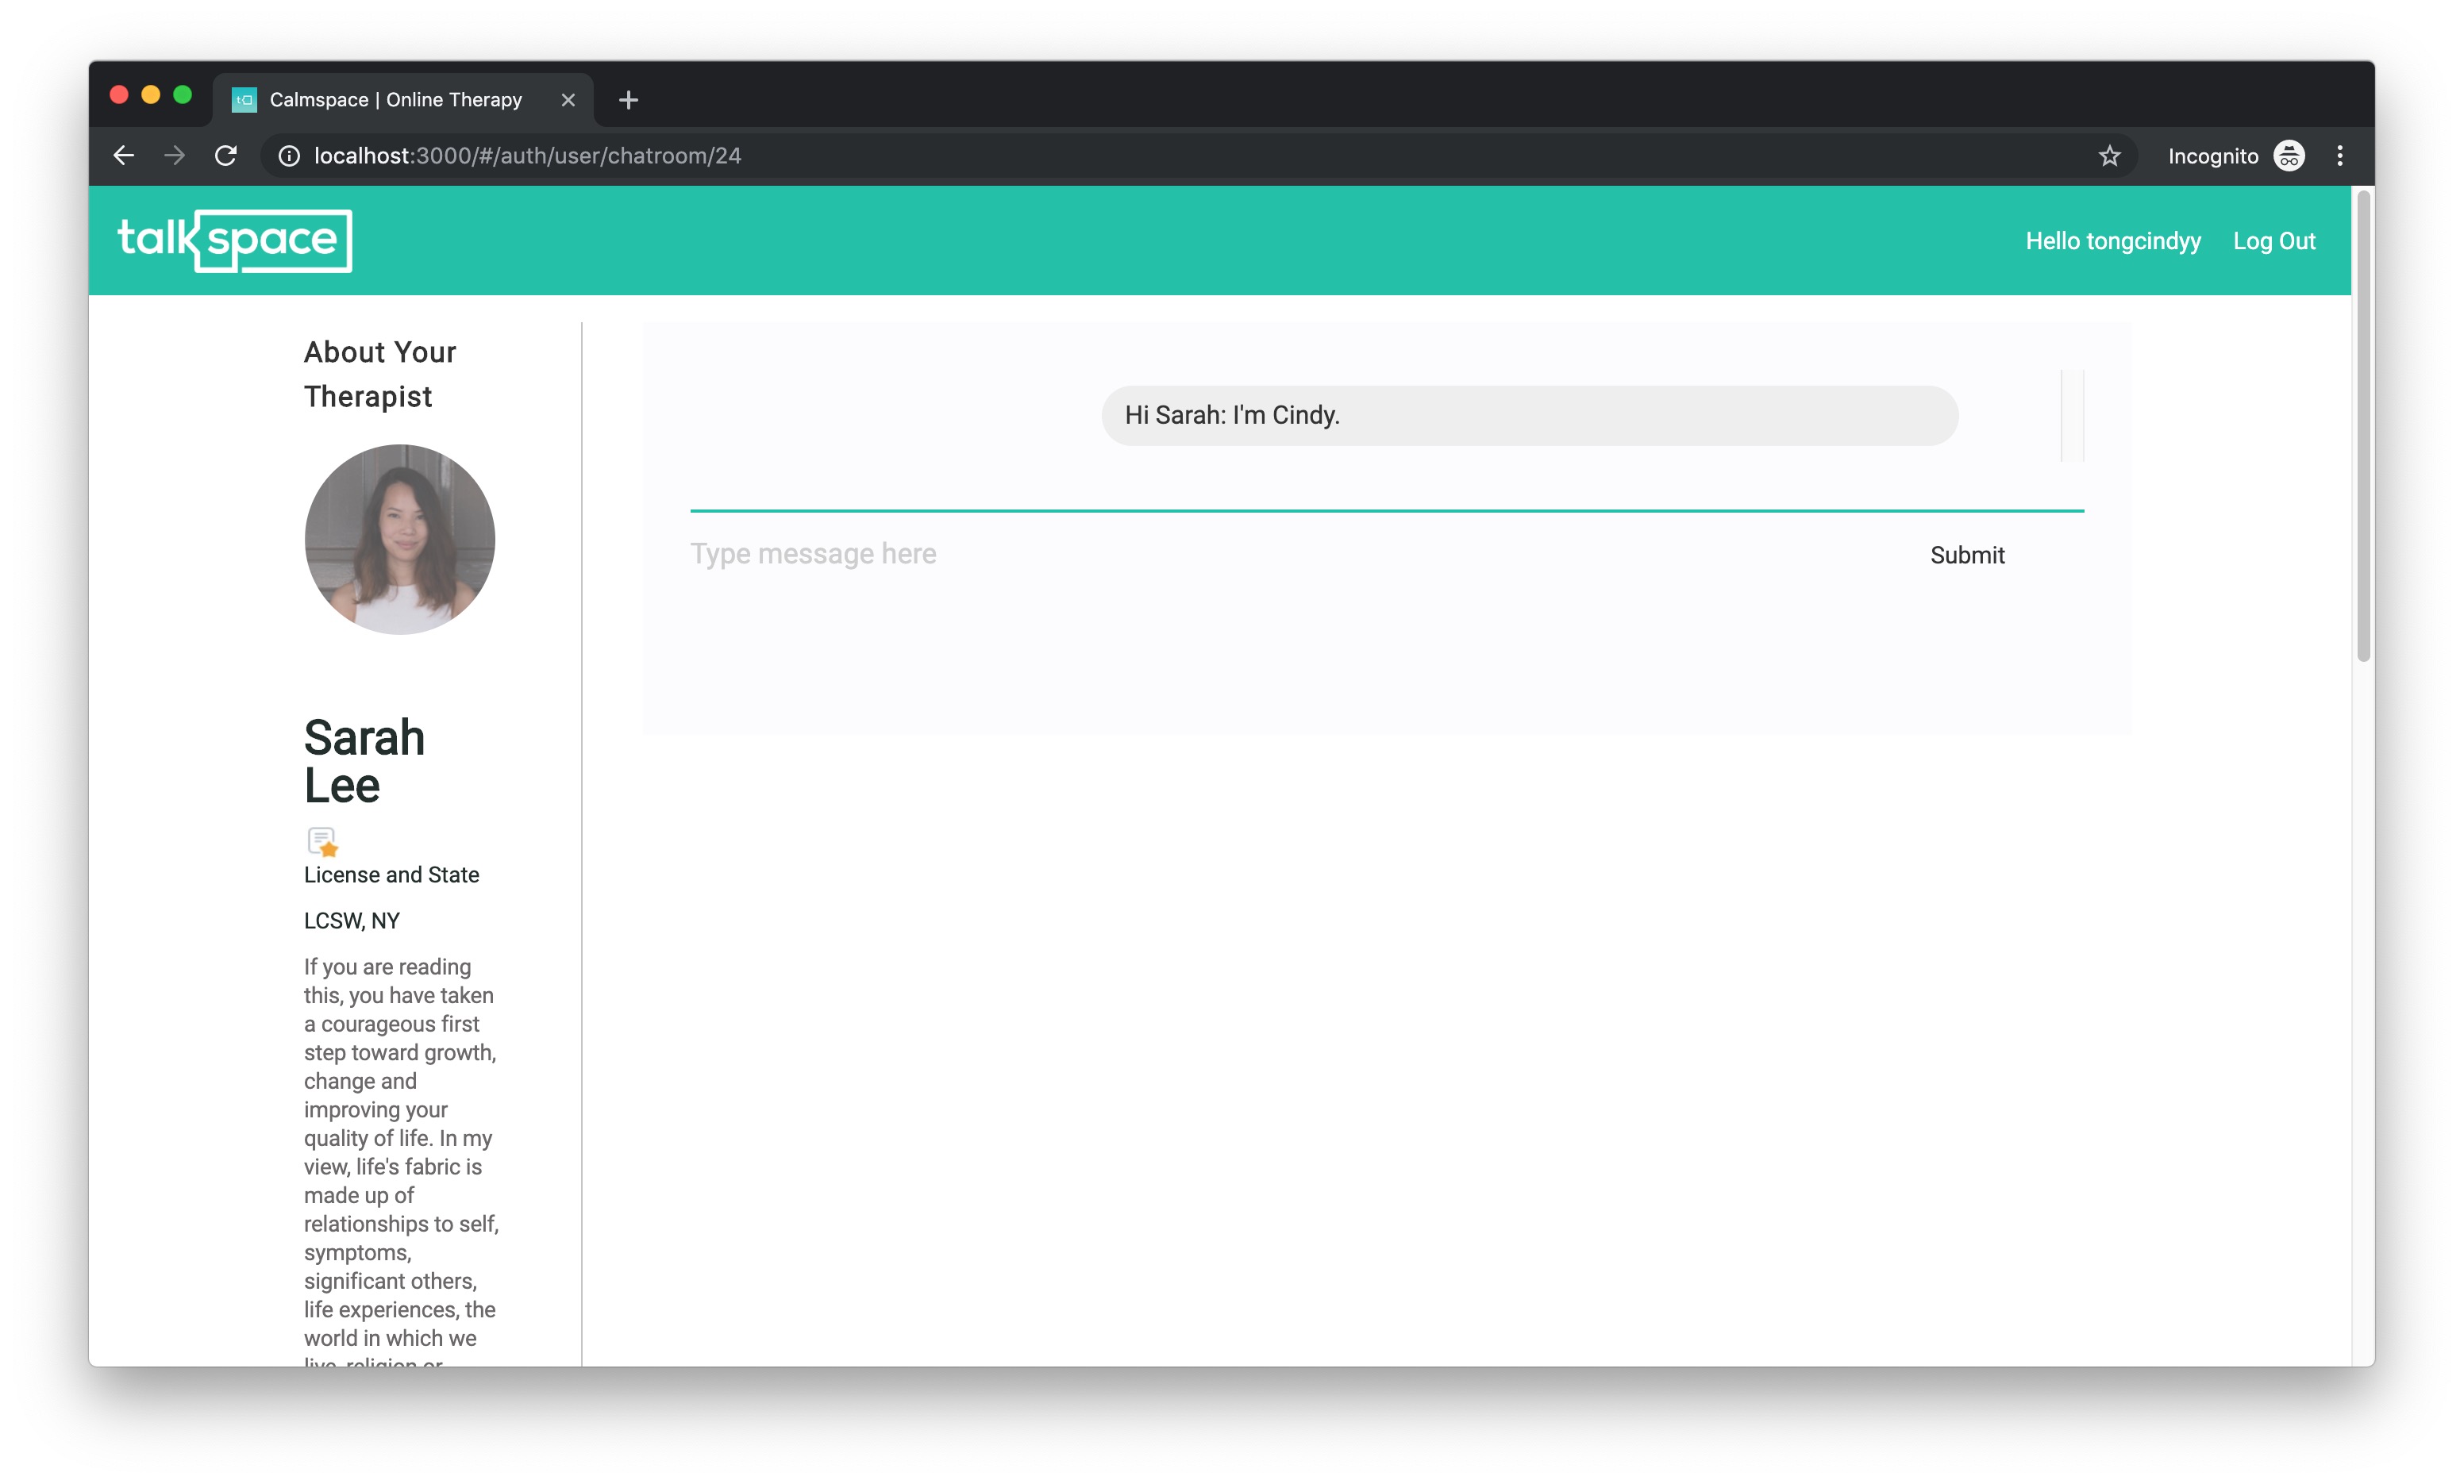This screenshot has height=1484, width=2464.
Task: Click the talkspace logo in header
Action: tap(235, 240)
